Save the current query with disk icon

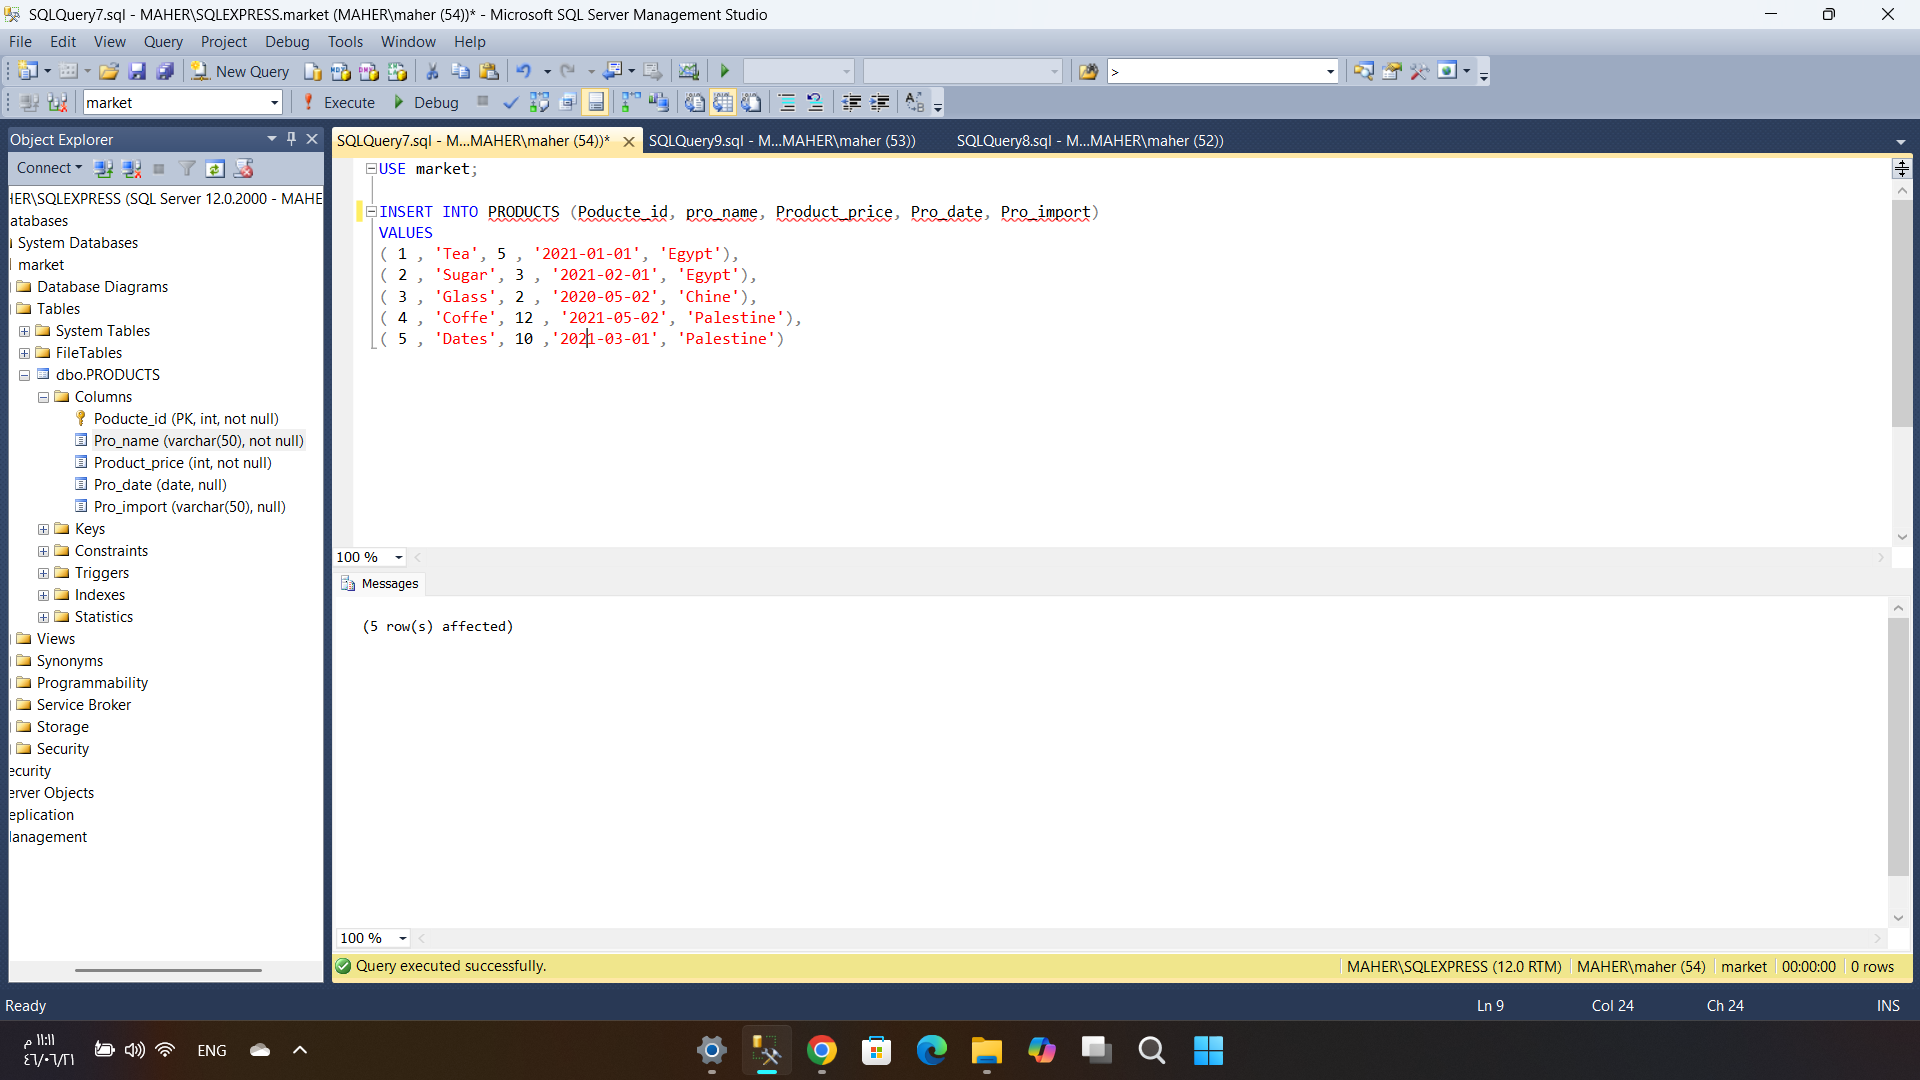(137, 71)
